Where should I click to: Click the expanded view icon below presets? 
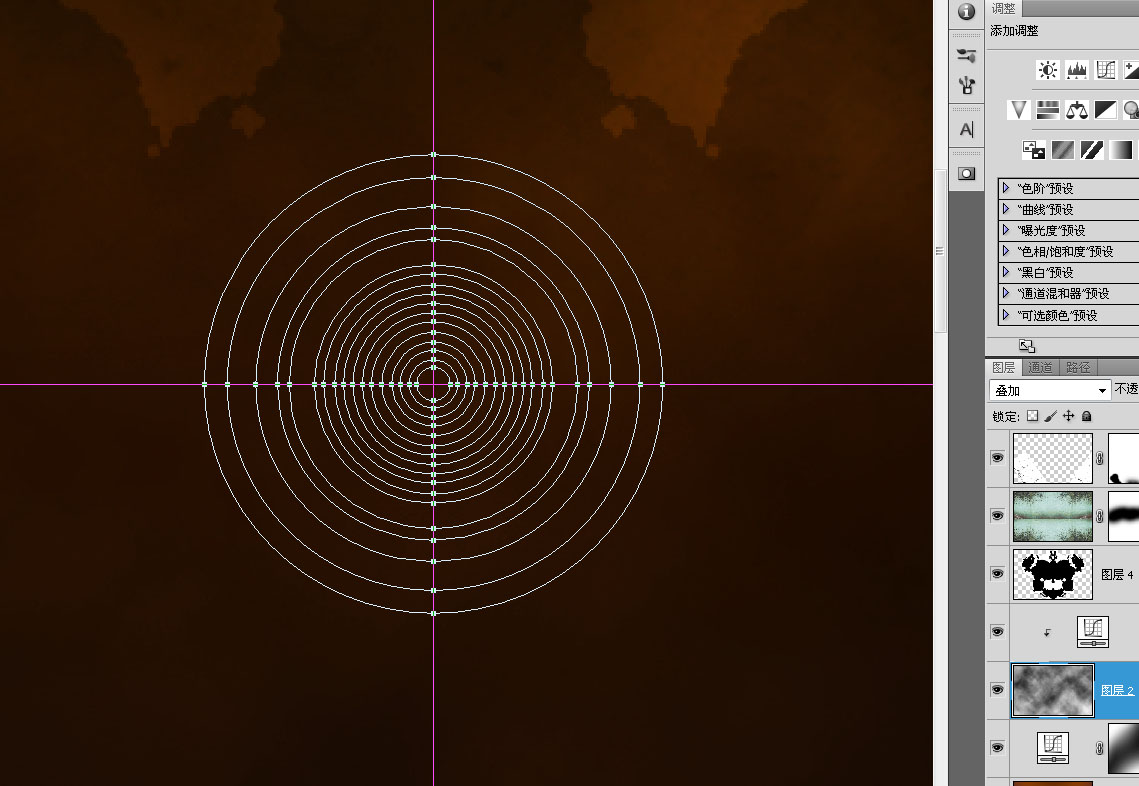click(x=1026, y=346)
